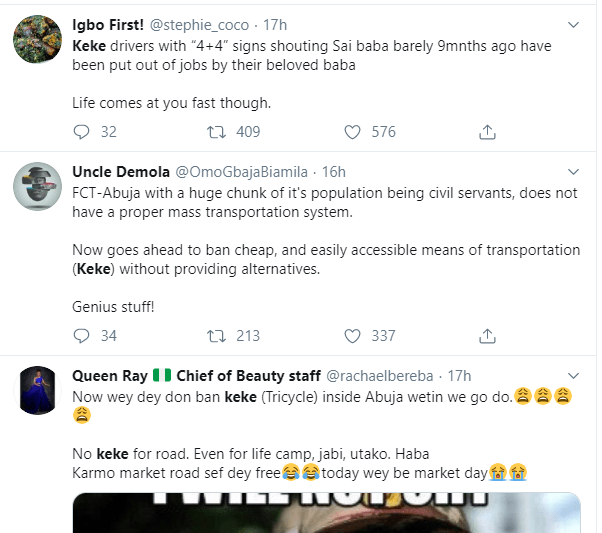Share Uncle Demola's tweet
Image resolution: width=602 pixels, height=533 pixels.
[x=488, y=336]
